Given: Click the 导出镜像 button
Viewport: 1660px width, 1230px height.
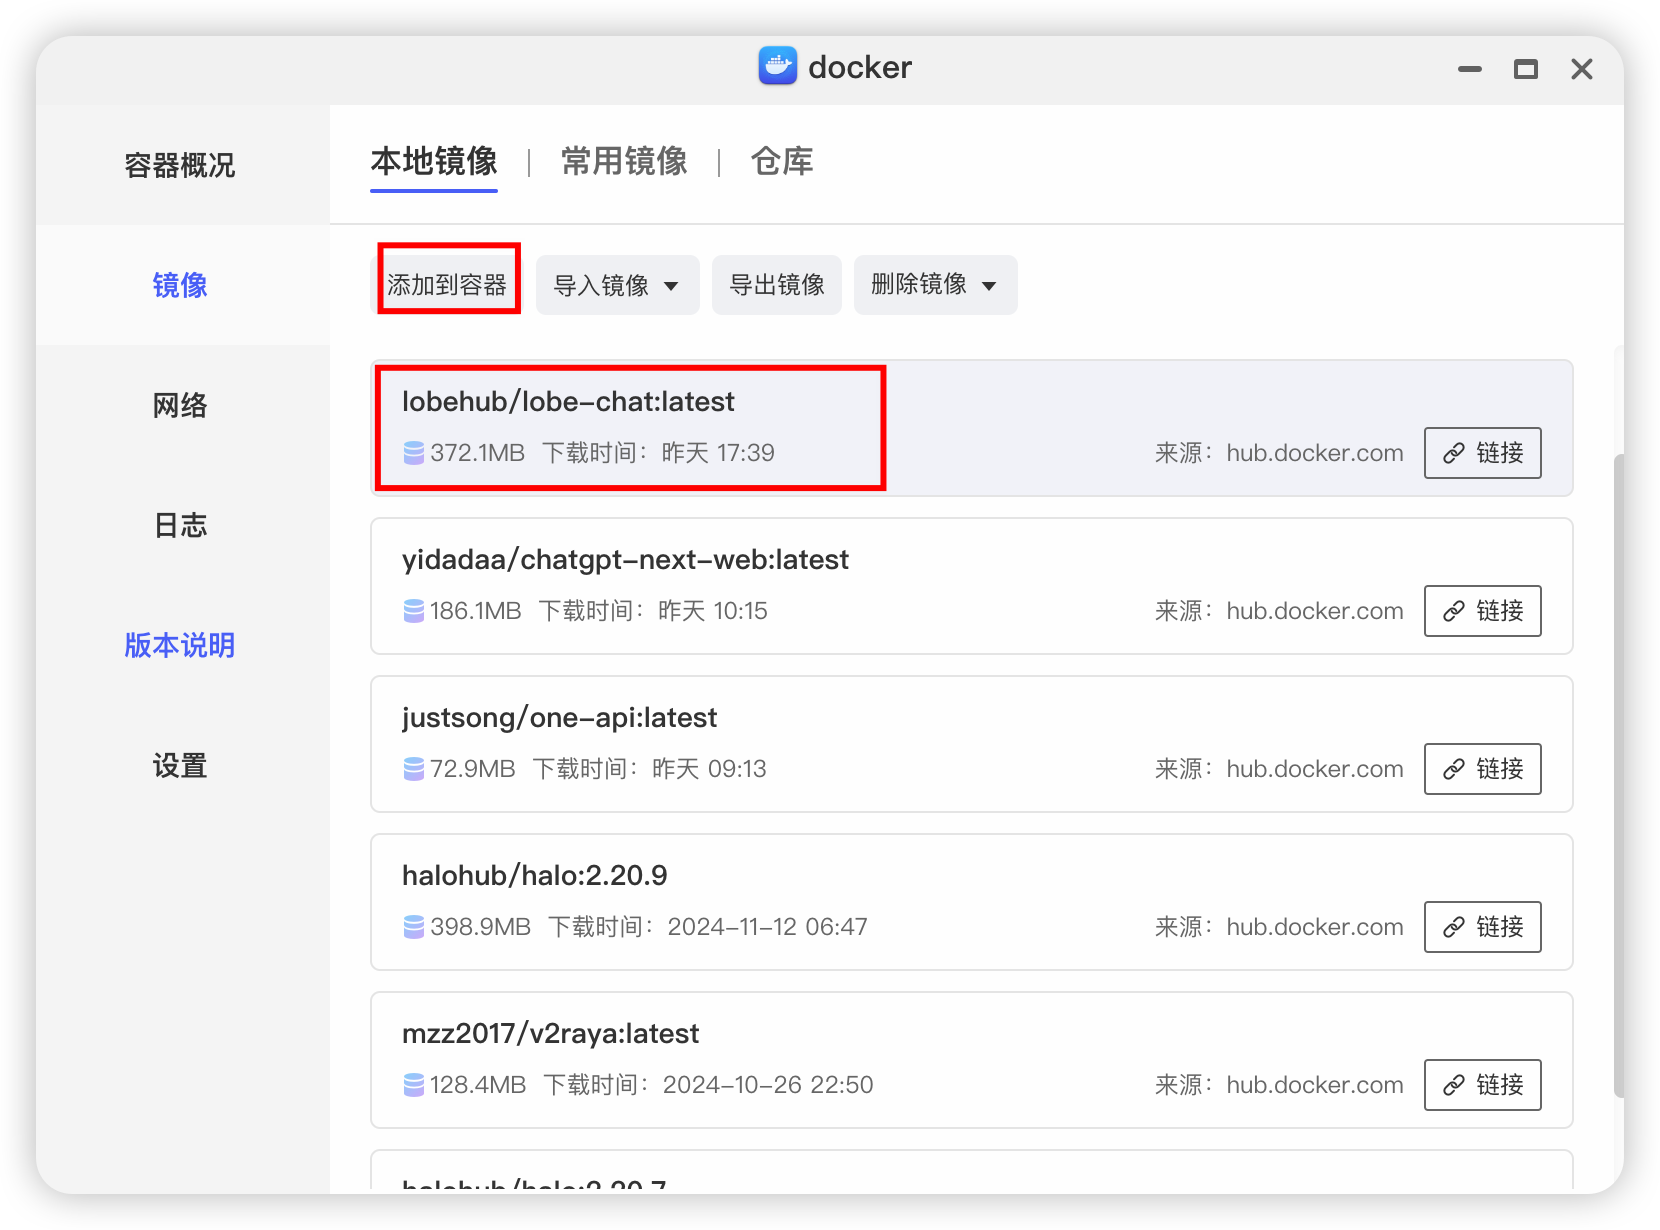Looking at the screenshot, I should [x=776, y=285].
